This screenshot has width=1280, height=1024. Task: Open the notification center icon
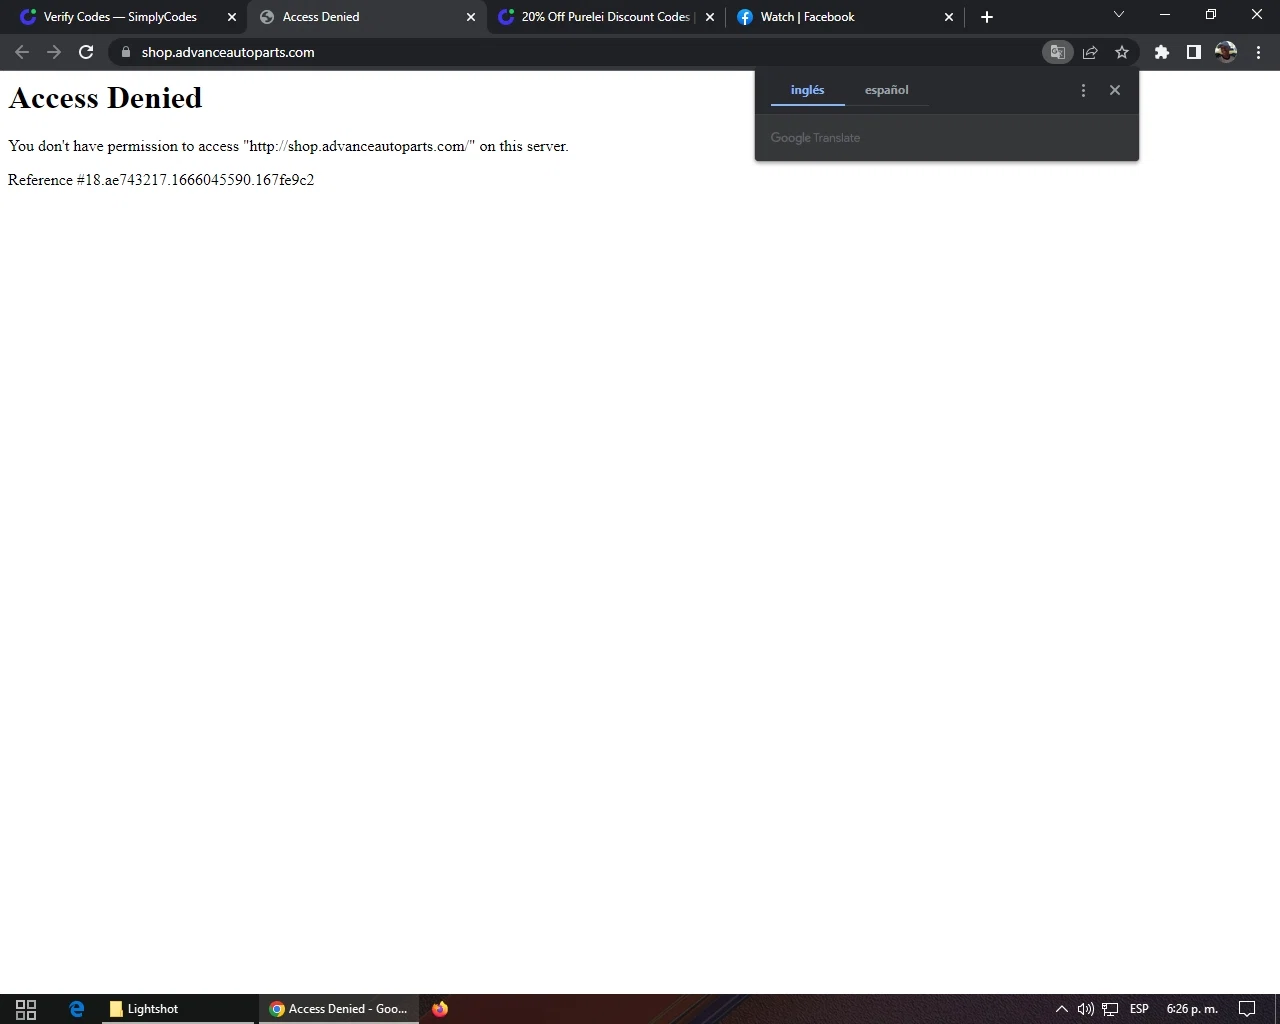click(1247, 1009)
